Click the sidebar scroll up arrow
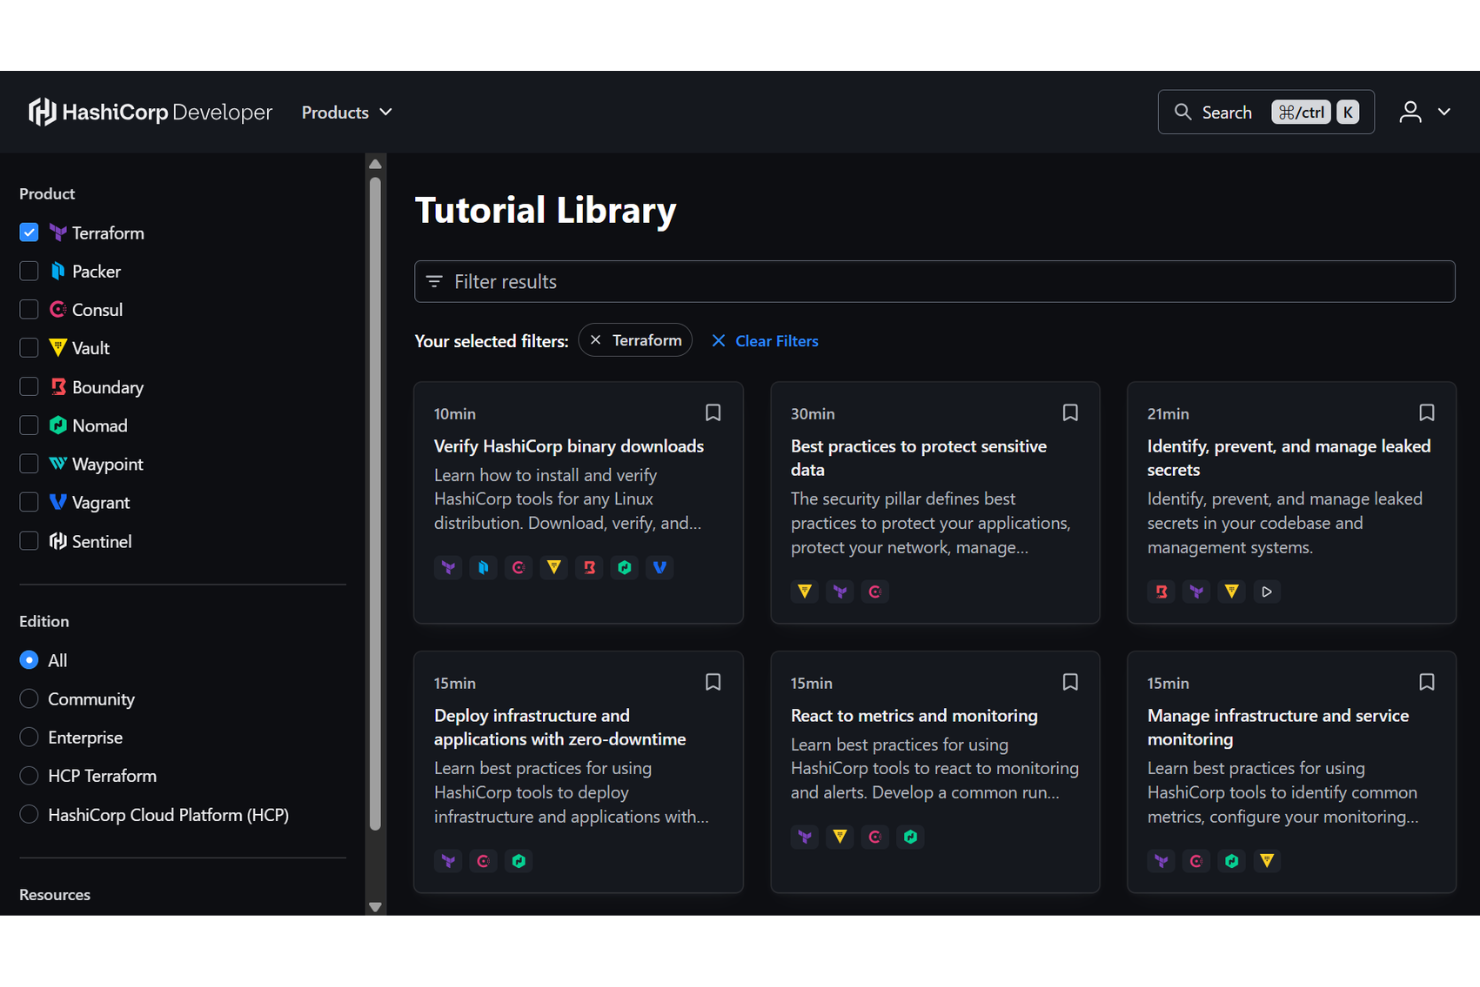Viewport: 1480px width, 987px height. pyautogui.click(x=376, y=164)
